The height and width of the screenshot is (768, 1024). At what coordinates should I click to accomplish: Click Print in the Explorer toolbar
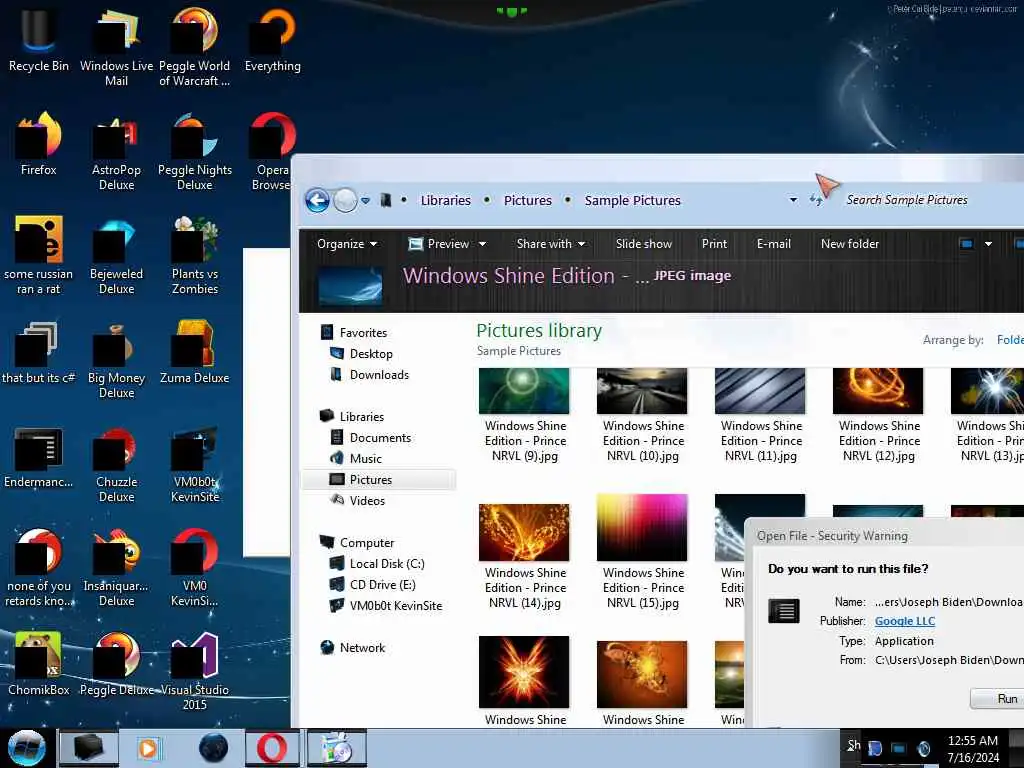pyautogui.click(x=714, y=244)
